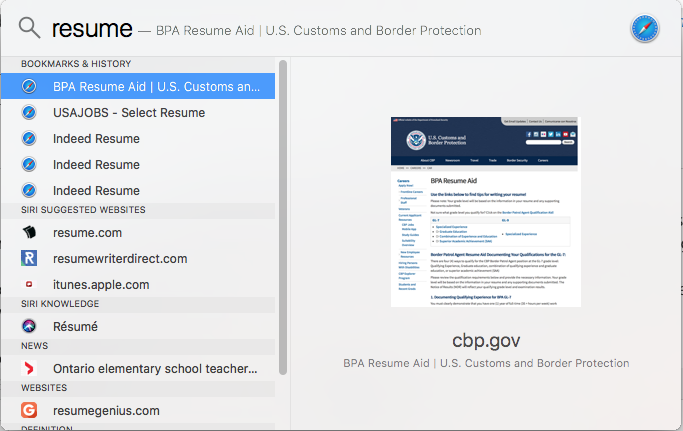The height and width of the screenshot is (431, 683).
Task: Click the cbp.gov domain label in preview
Action: (486, 340)
